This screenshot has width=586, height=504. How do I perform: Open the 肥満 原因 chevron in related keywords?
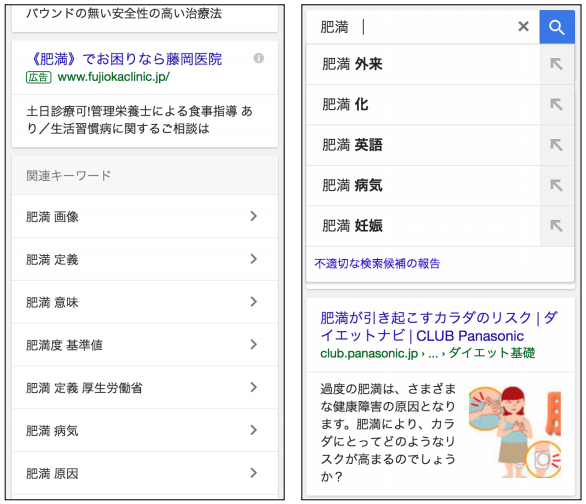(254, 473)
